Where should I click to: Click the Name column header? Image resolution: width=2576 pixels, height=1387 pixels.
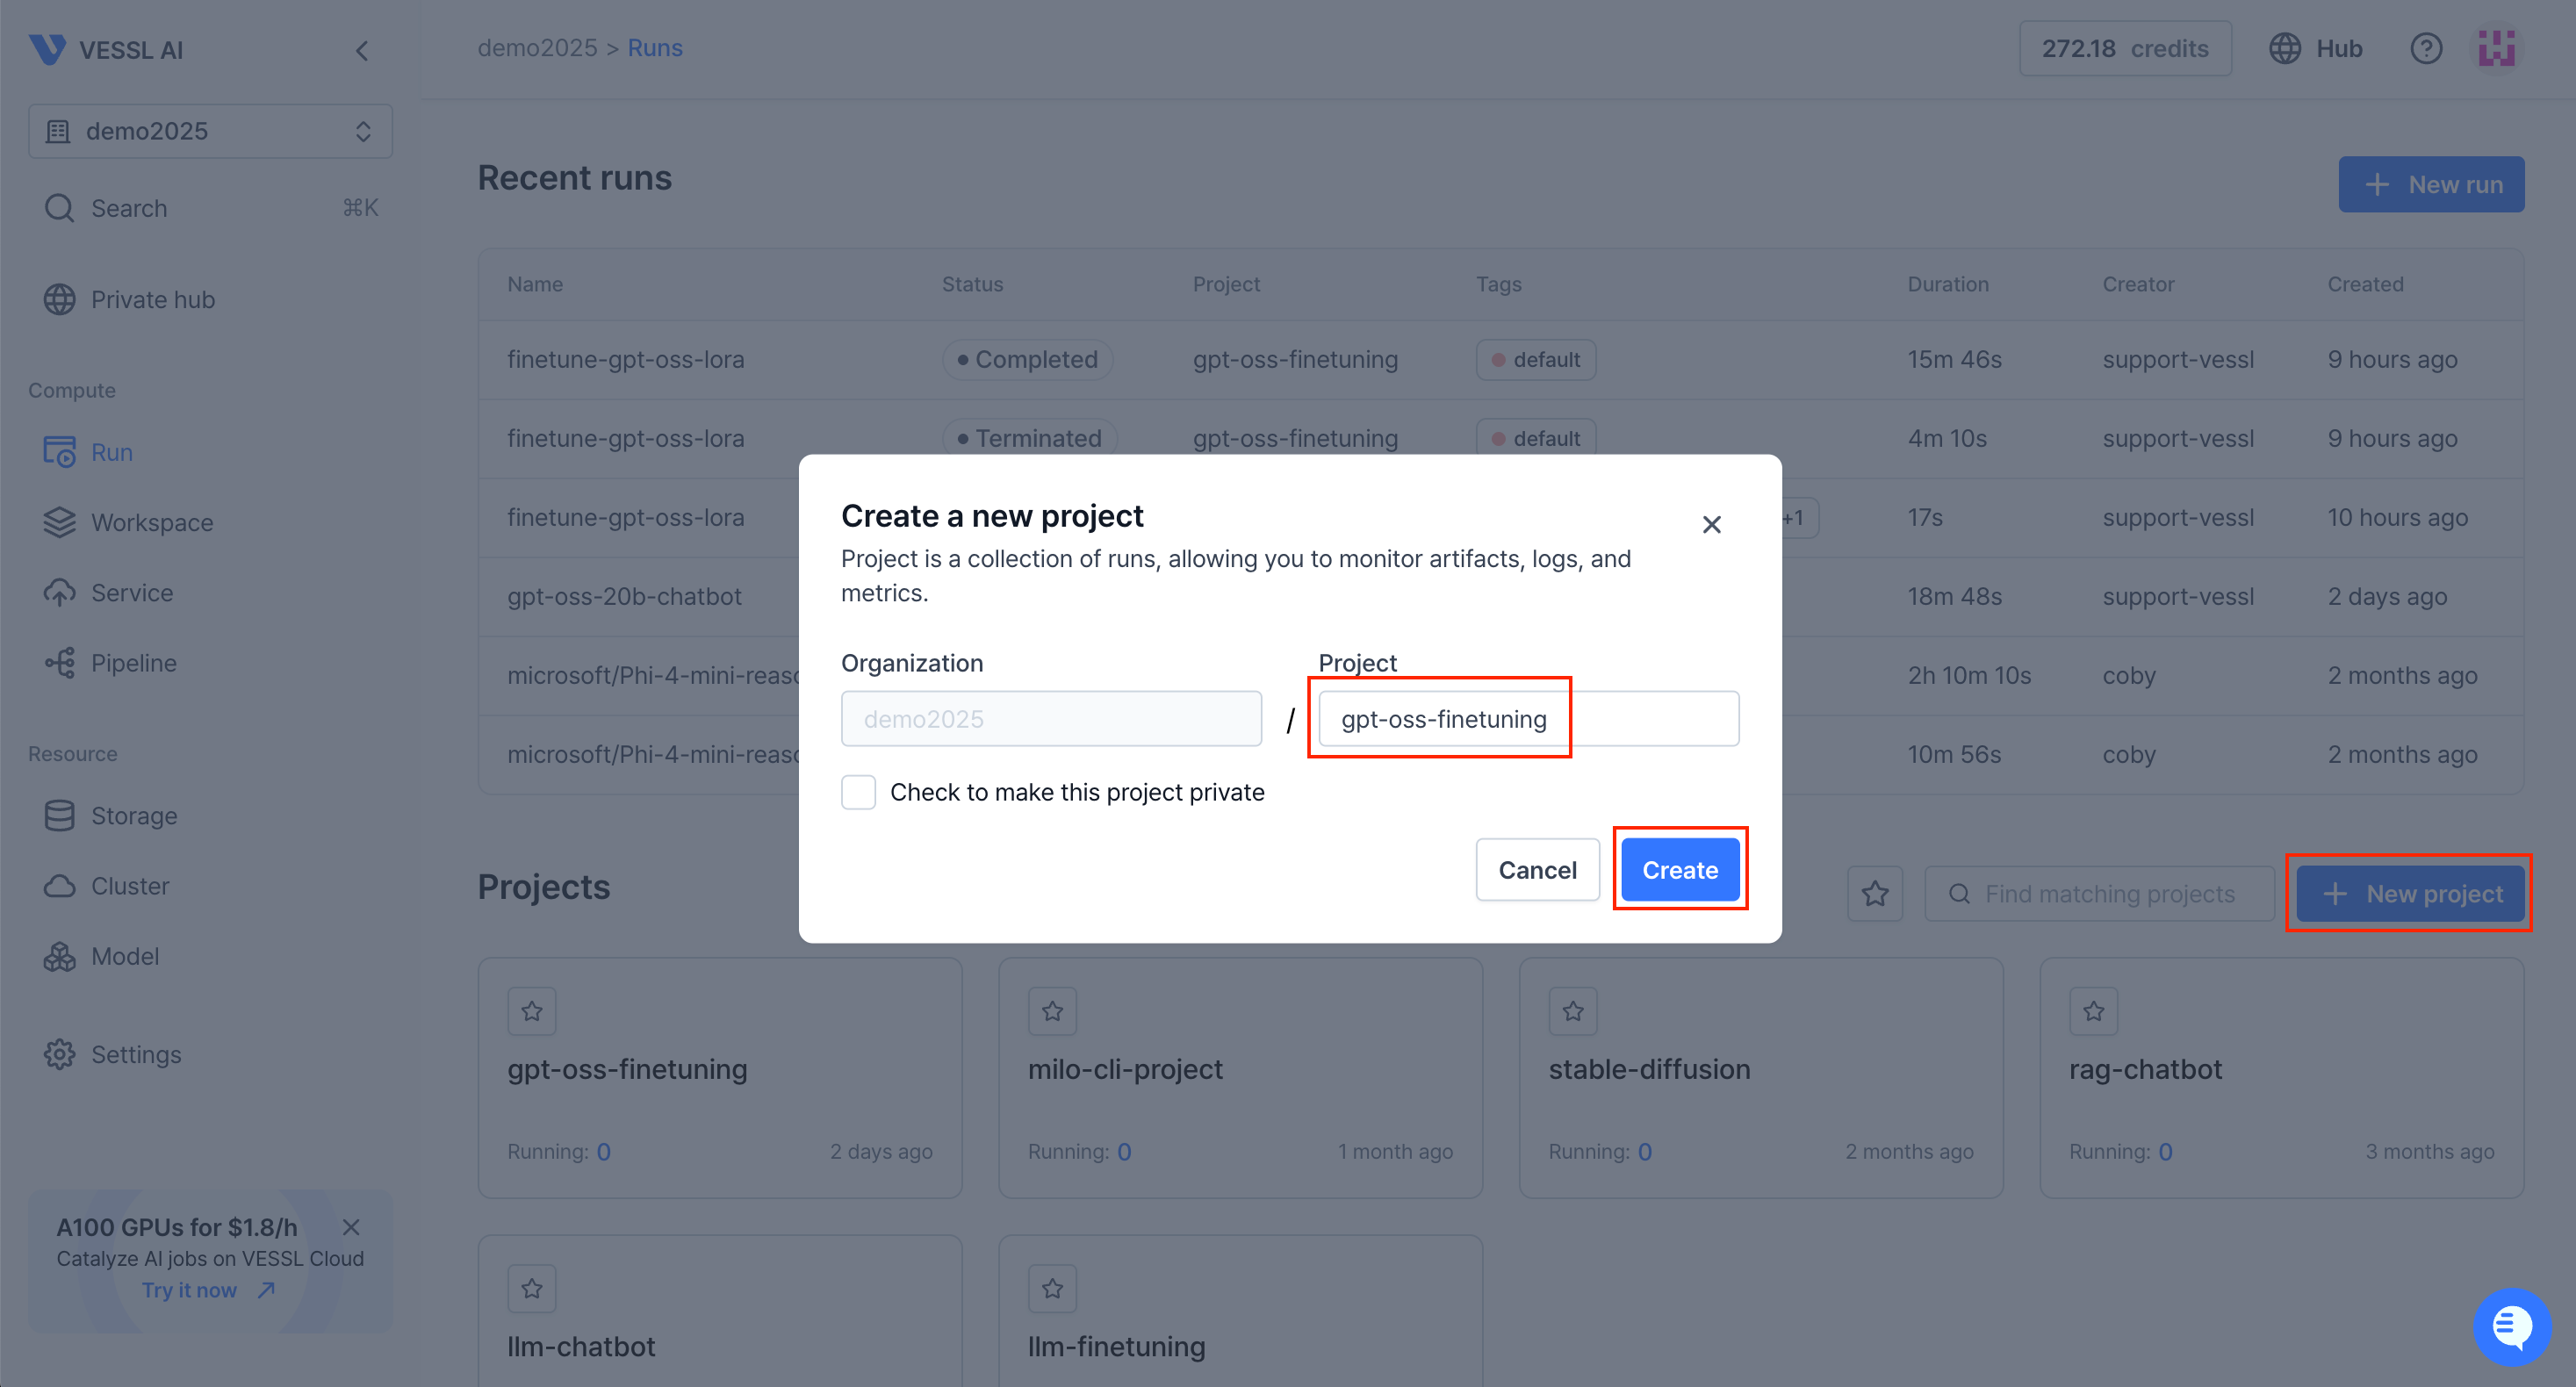[535, 284]
